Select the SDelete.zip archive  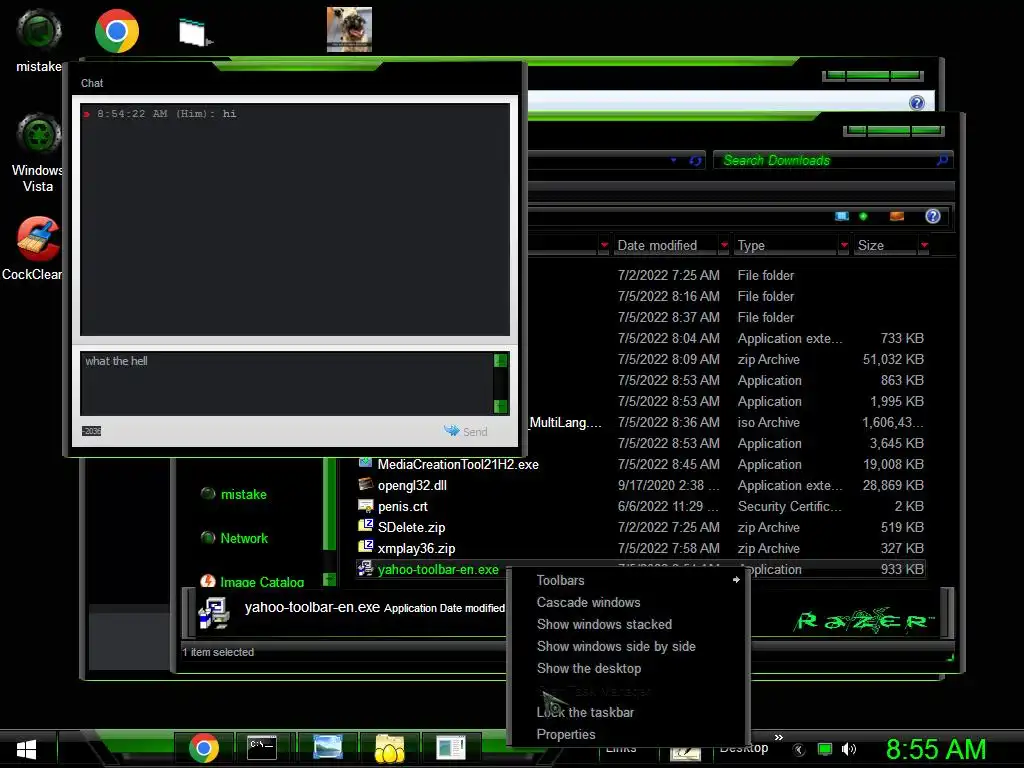411,527
